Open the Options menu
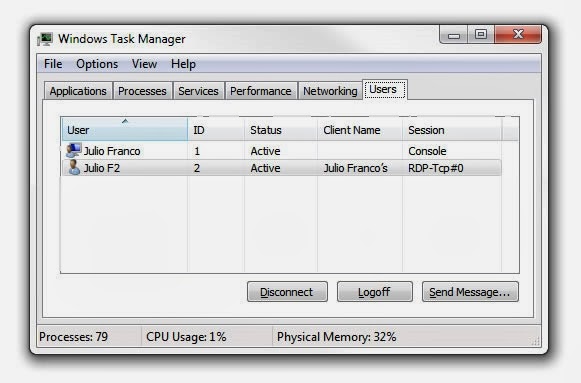581x383 pixels. tap(97, 64)
